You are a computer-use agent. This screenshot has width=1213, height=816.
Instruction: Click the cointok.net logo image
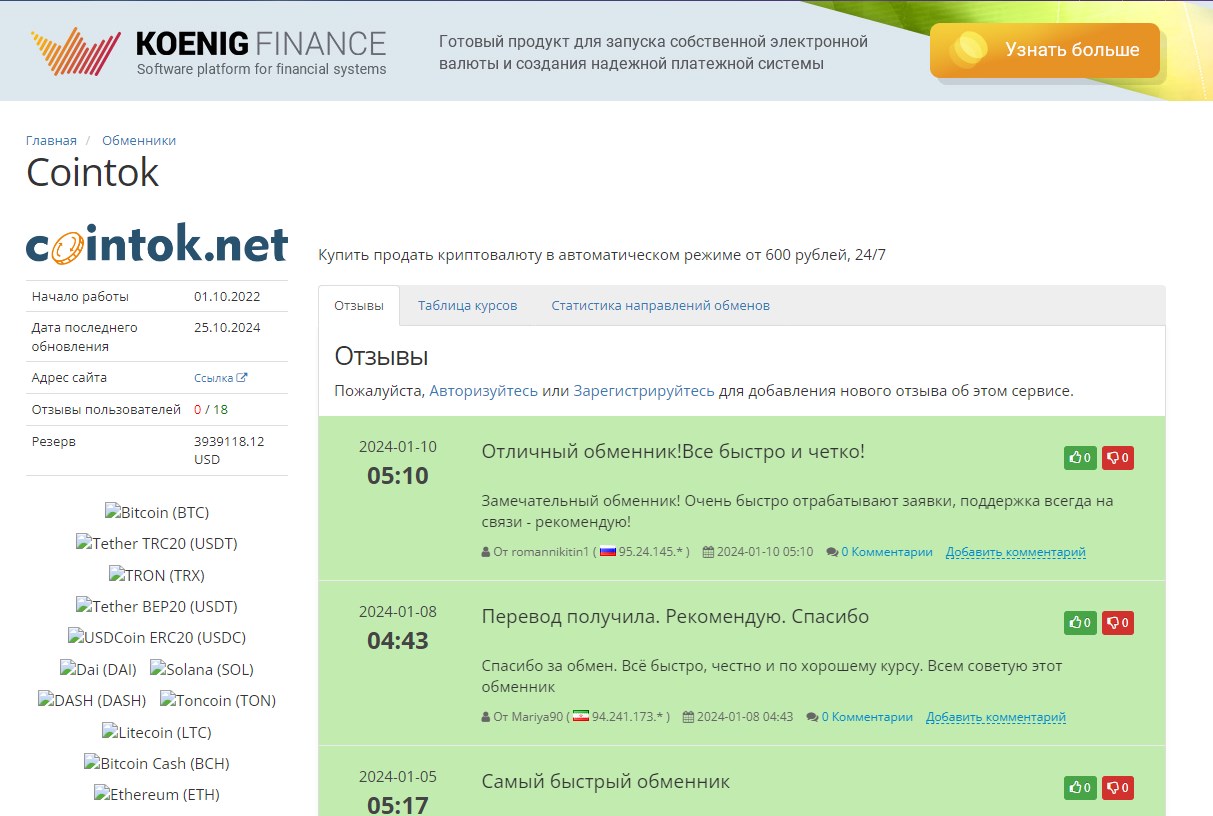coord(157,244)
